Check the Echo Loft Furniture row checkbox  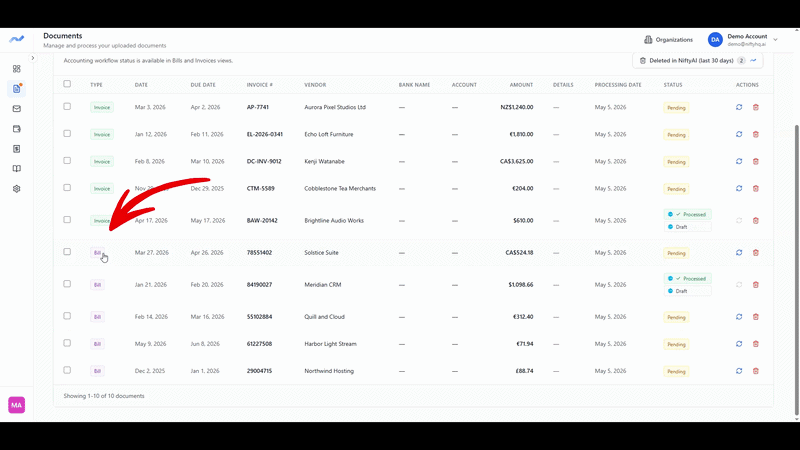coord(67,134)
